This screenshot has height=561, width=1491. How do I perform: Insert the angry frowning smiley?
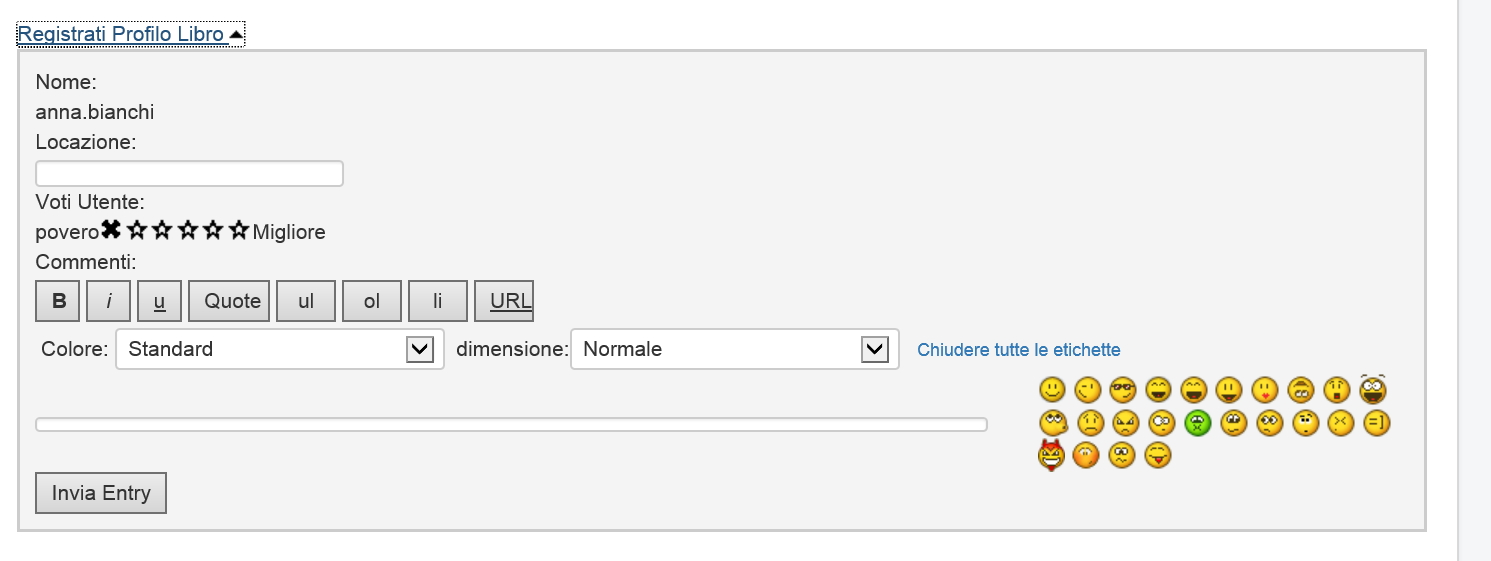(x=1125, y=423)
